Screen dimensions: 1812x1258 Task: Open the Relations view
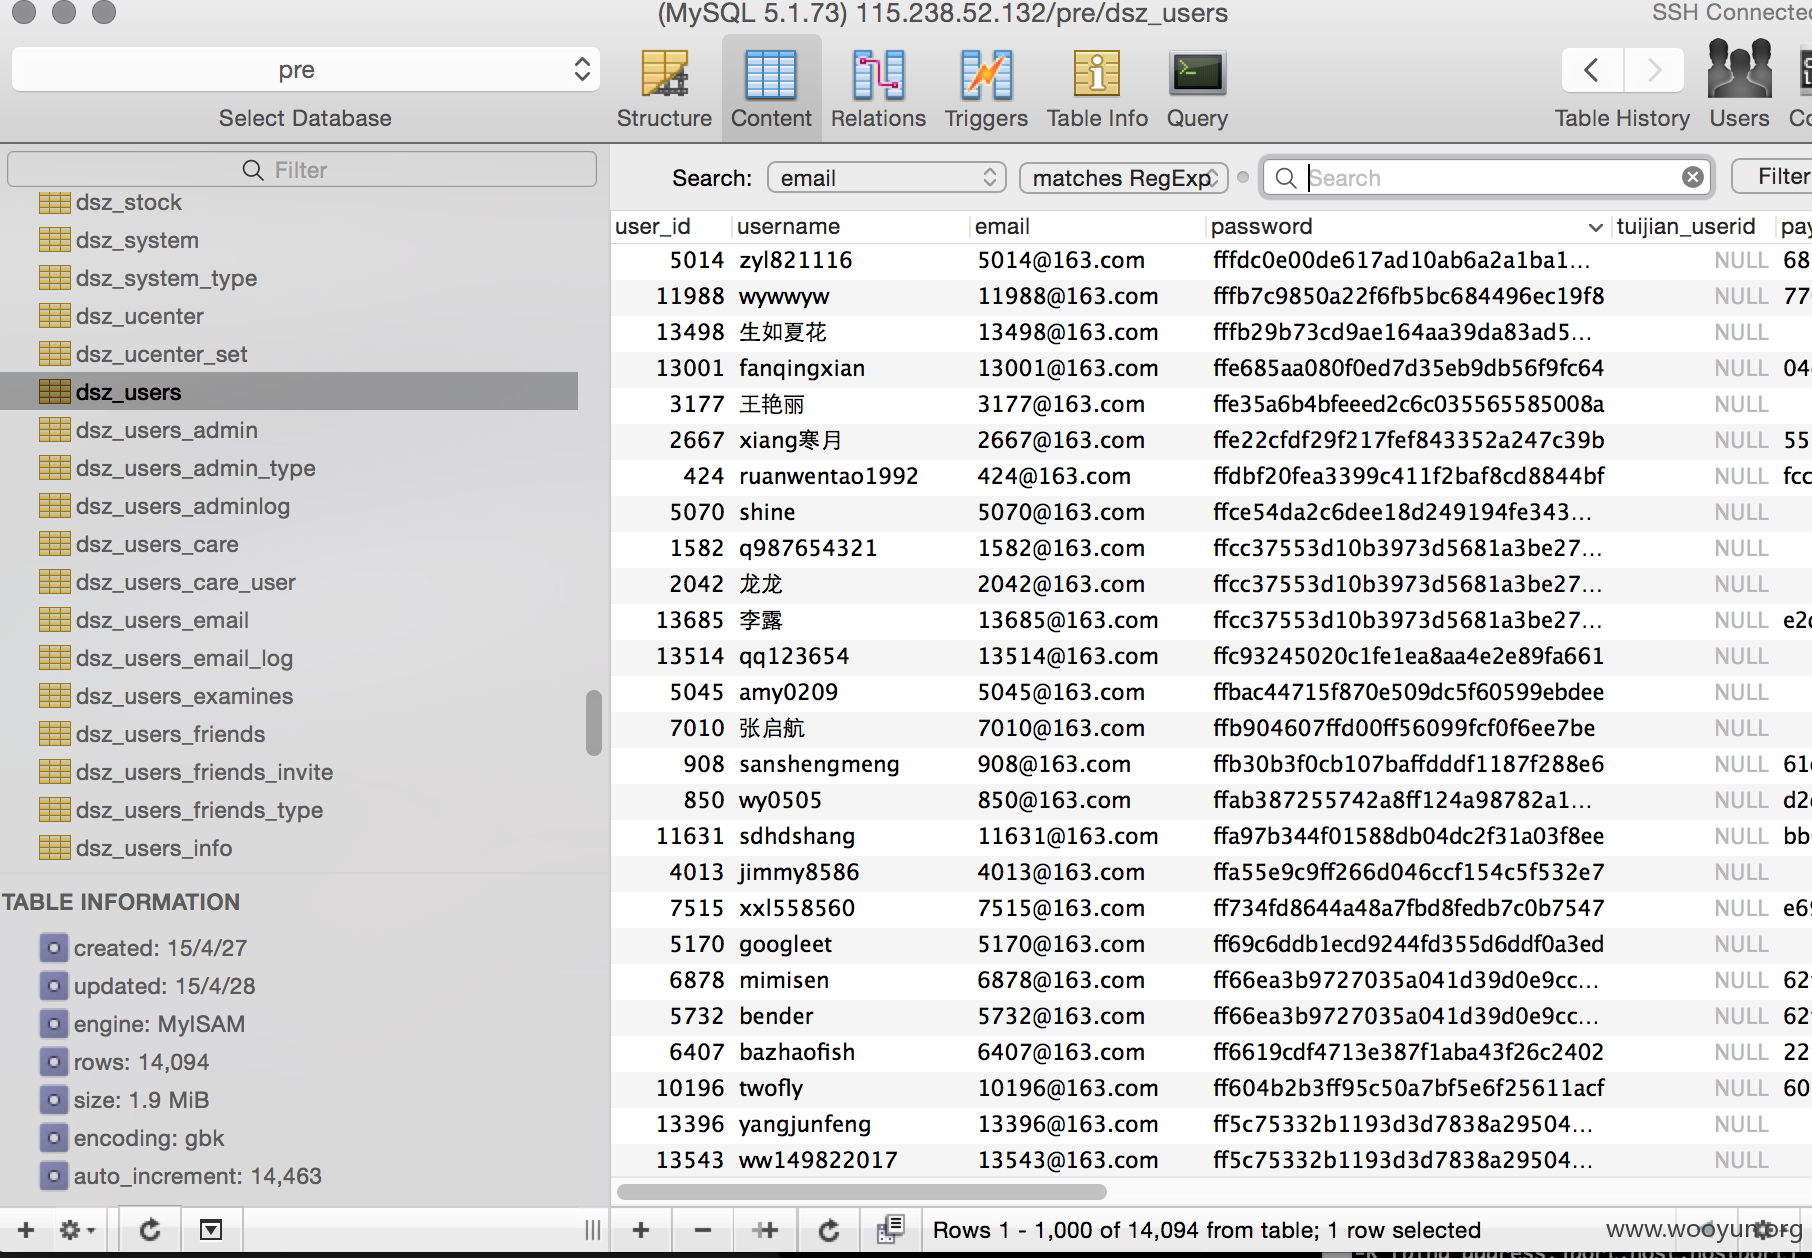click(x=878, y=90)
